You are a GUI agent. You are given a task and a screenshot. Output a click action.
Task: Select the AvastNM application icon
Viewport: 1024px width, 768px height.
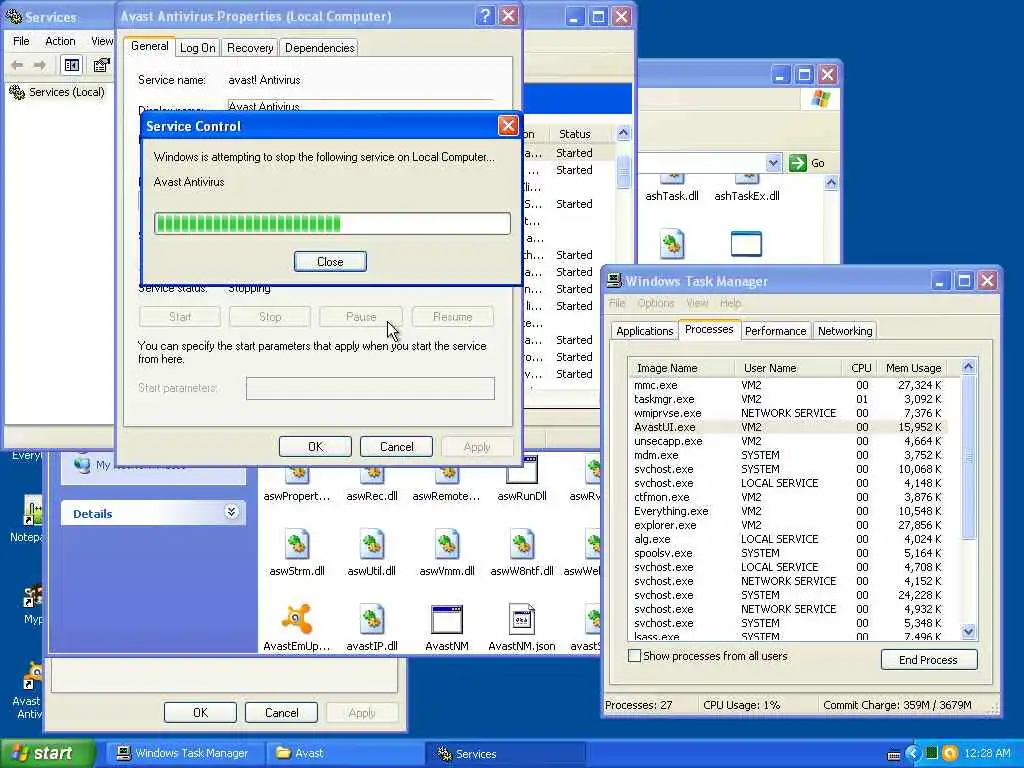[447, 619]
